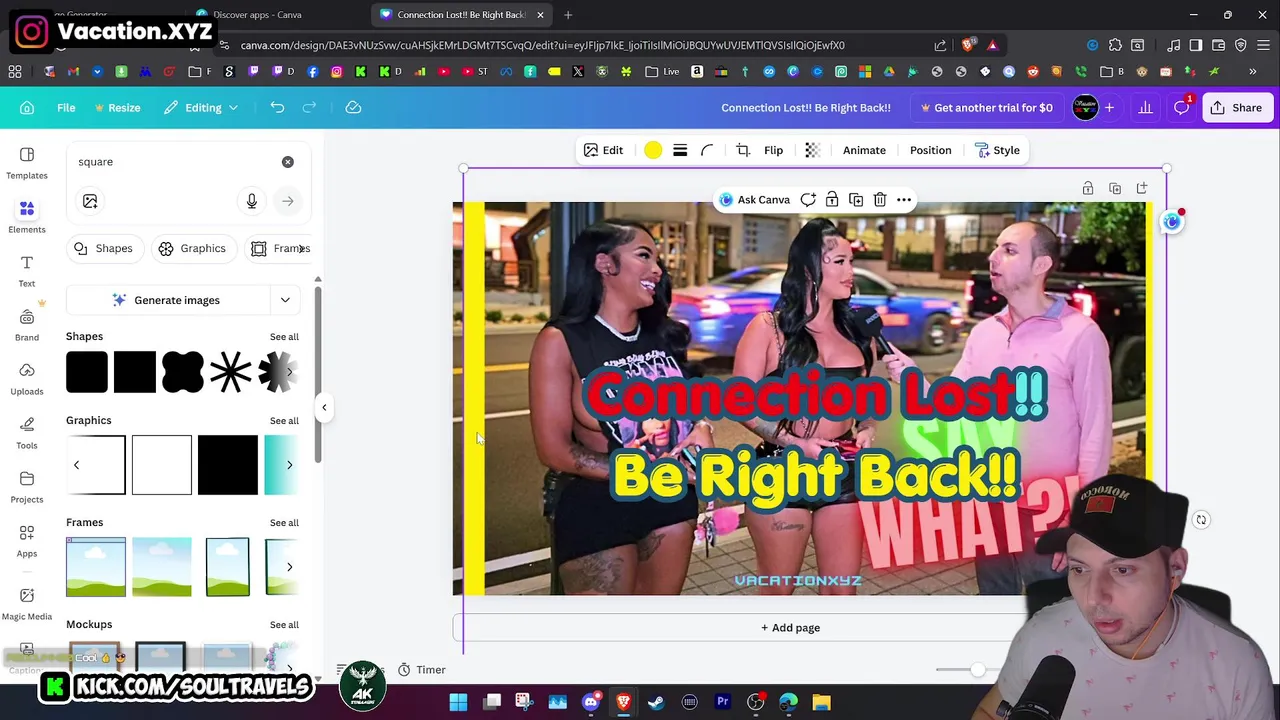Expand the Editing mode dropdown
This screenshot has height=720, width=1280.
tap(201, 107)
